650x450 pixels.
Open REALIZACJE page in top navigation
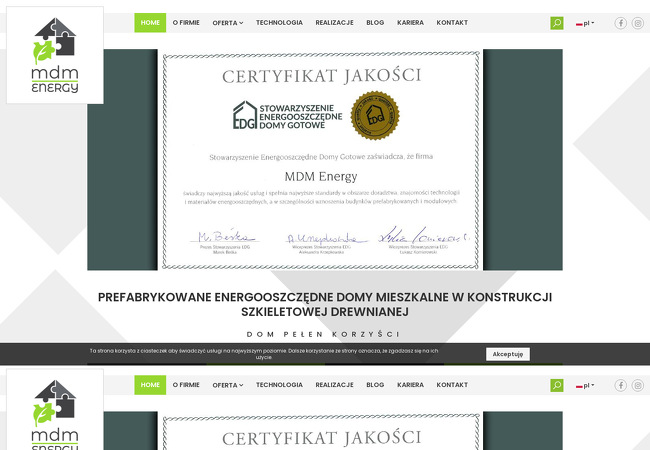334,23
